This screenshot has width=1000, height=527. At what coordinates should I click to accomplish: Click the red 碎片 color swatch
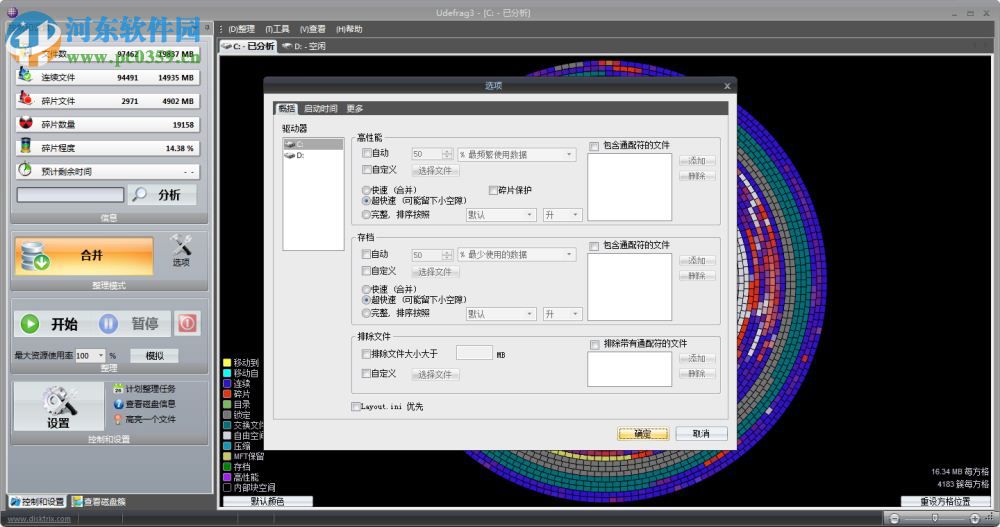pyautogui.click(x=226, y=394)
